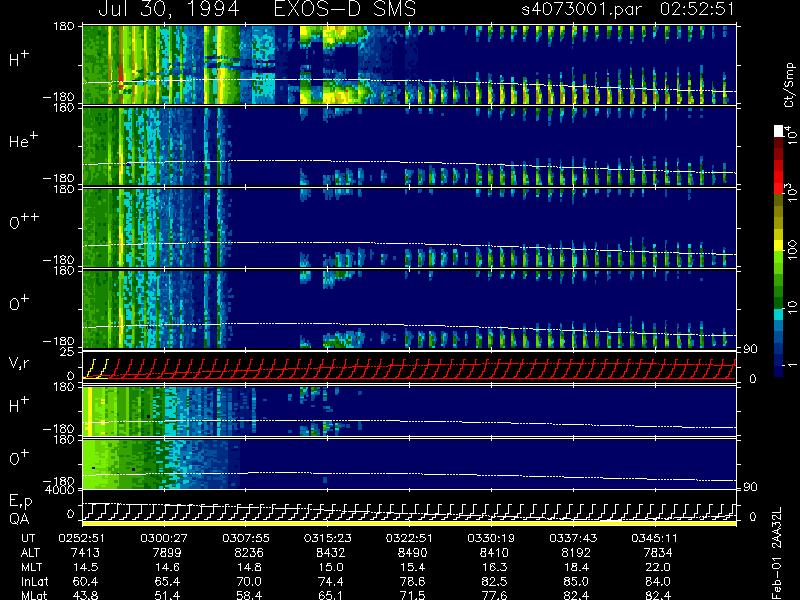Select the UT value "0345:11"

655,538
